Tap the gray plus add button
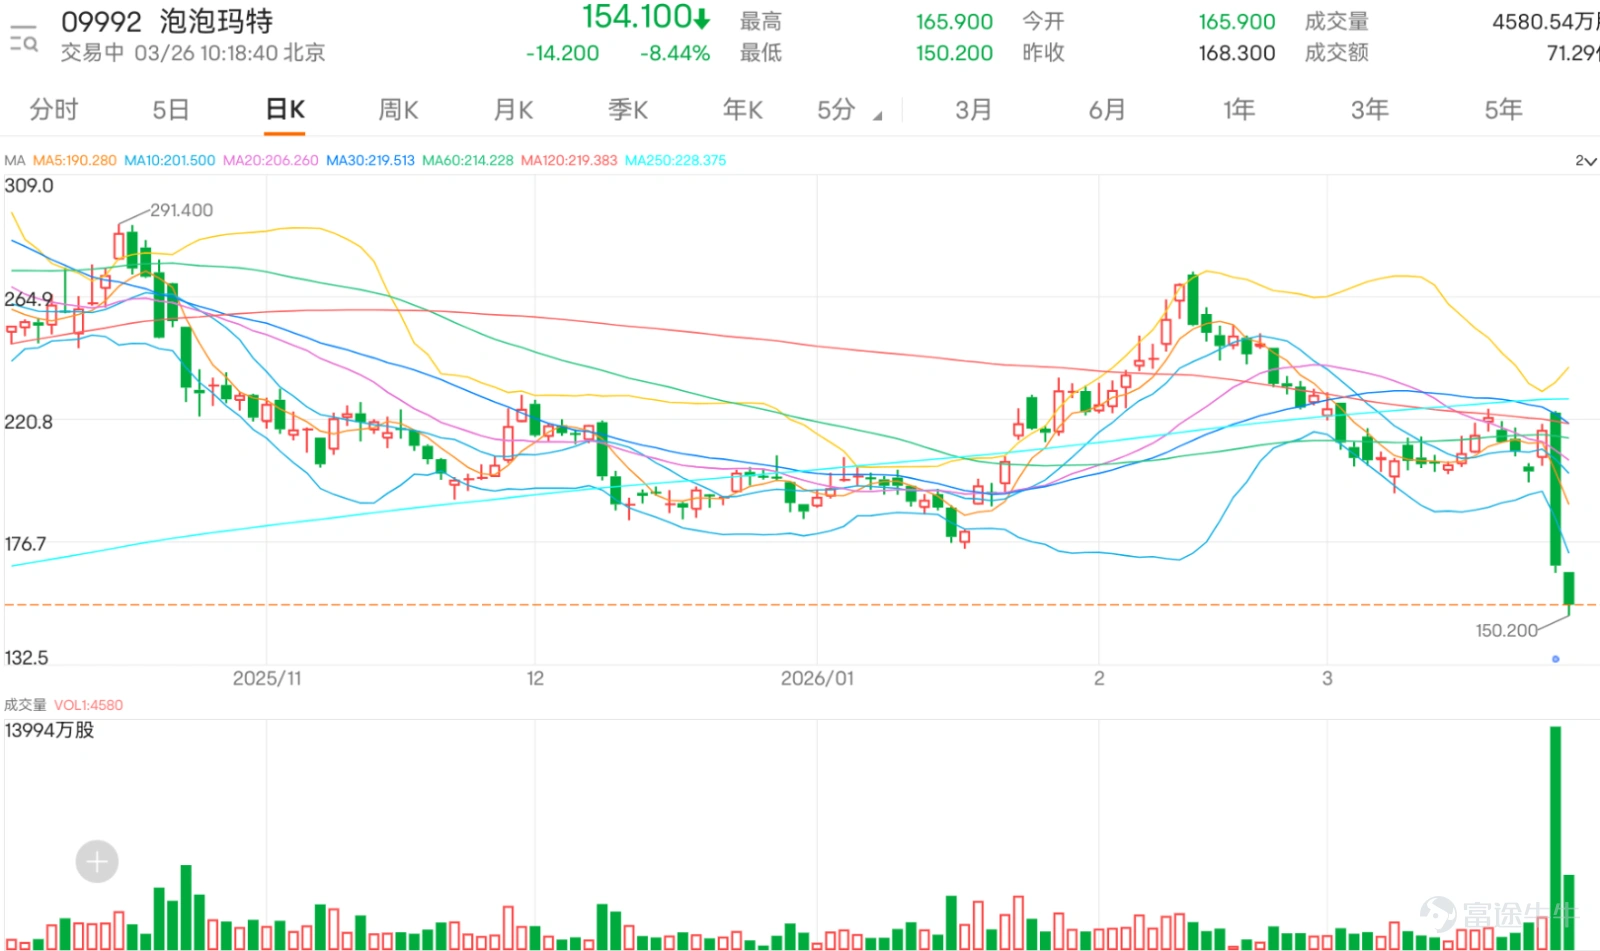Image resolution: width=1600 pixels, height=951 pixels. 97,861
